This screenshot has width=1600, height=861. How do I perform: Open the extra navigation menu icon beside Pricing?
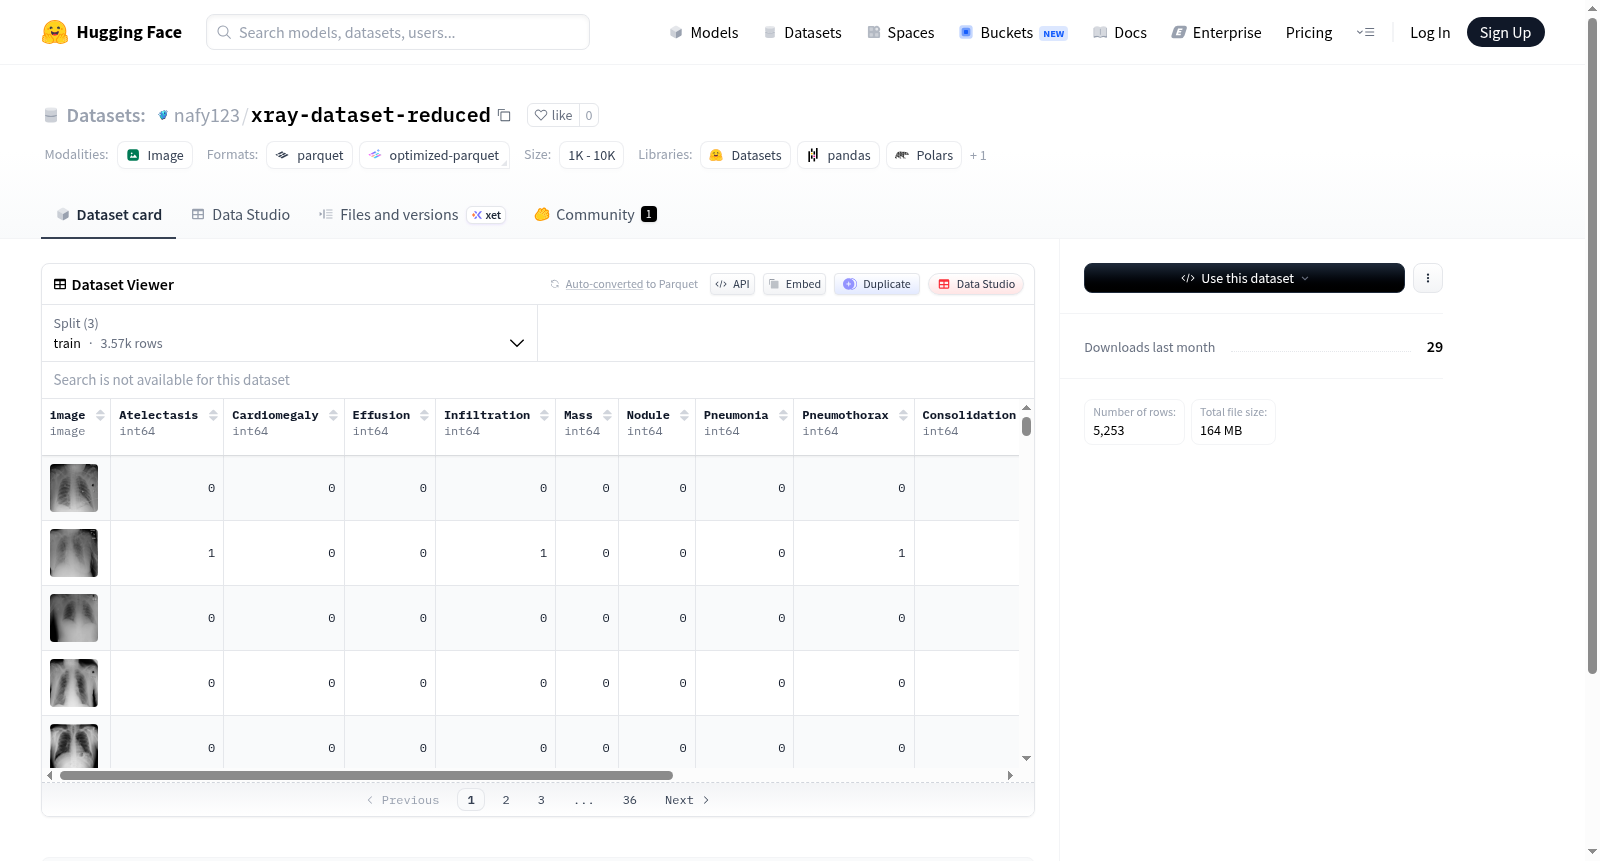pos(1365,33)
